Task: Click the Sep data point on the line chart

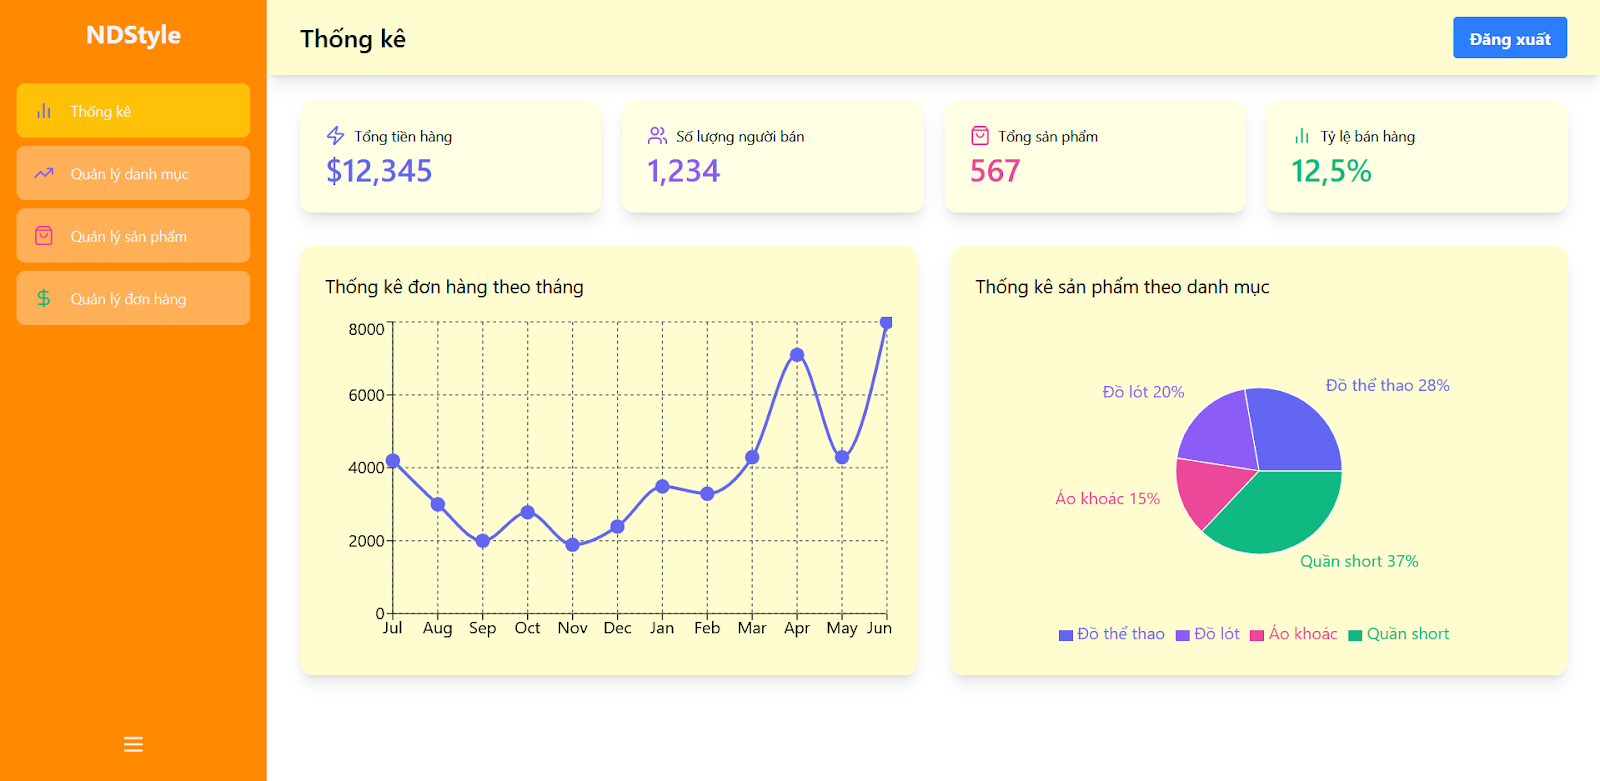Action: pos(483,541)
